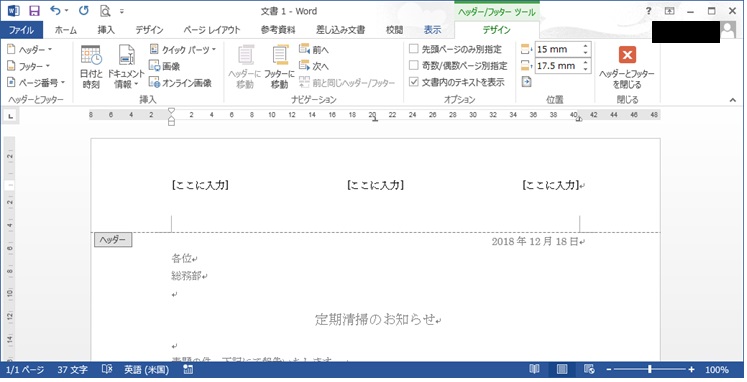Viewport: 747px width, 382px height.
Task: Click the macro recording icon in status bar
Action: click(188, 370)
